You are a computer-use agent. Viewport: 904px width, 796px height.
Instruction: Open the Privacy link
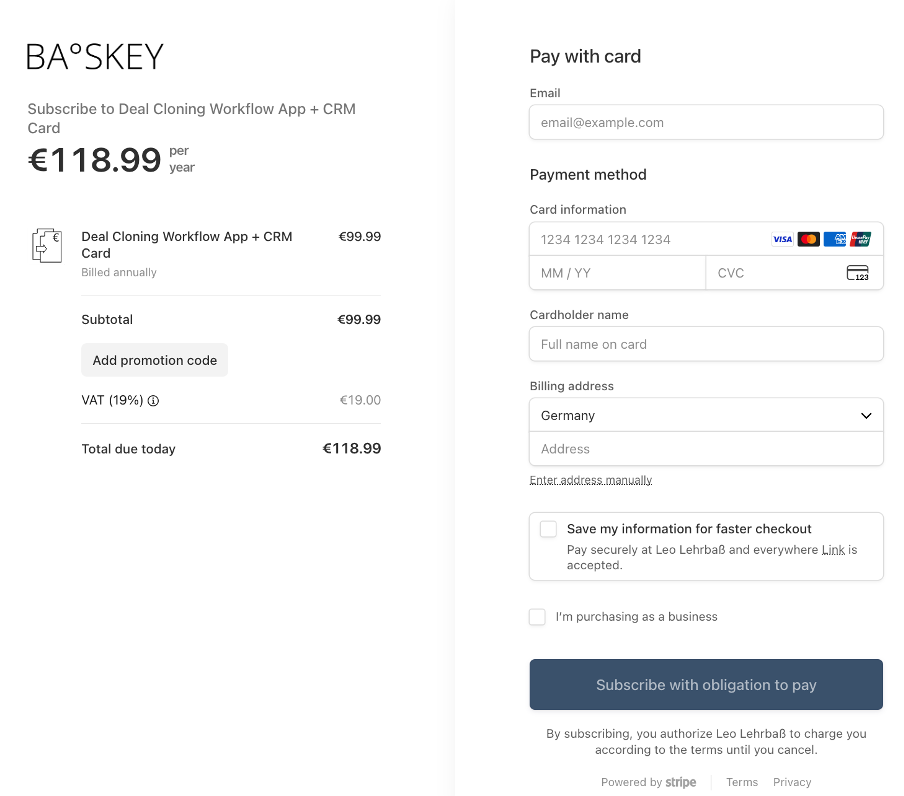point(792,782)
